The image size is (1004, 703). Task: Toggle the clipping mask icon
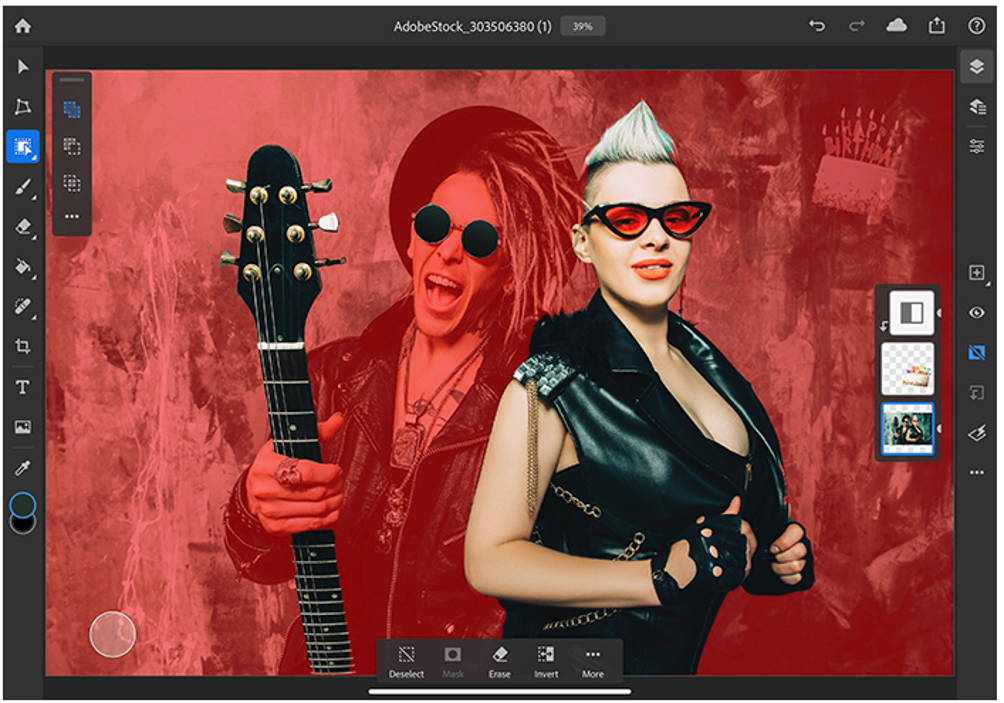[976, 393]
